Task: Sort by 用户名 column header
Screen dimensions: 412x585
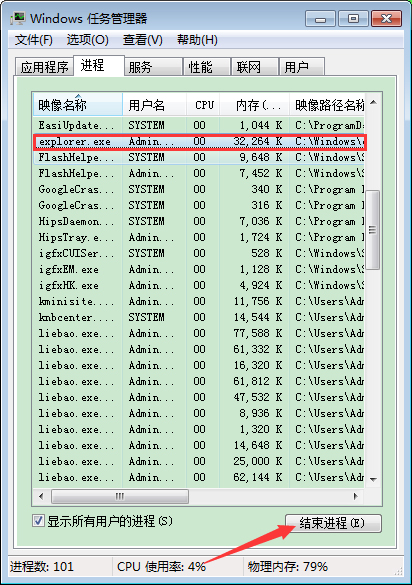Action: [x=154, y=105]
